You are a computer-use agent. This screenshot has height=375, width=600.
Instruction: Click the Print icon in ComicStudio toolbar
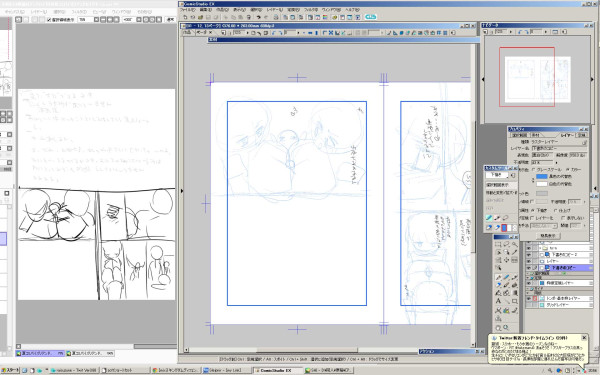click(x=276, y=17)
